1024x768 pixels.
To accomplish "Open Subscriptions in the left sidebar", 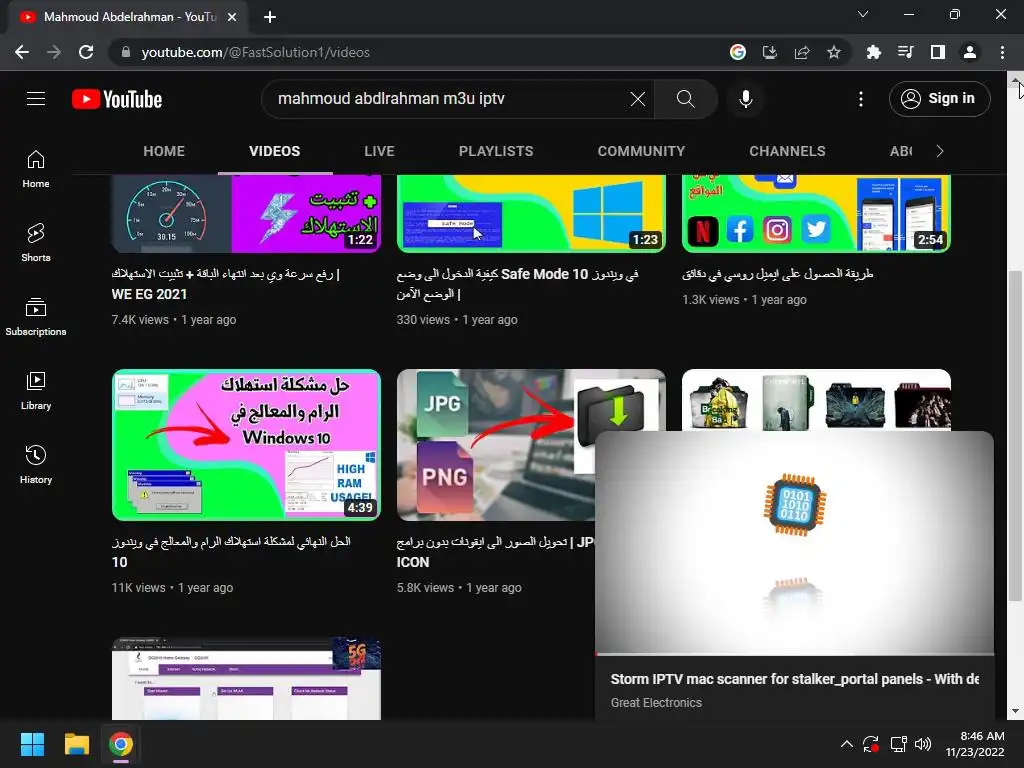I will coord(36,317).
